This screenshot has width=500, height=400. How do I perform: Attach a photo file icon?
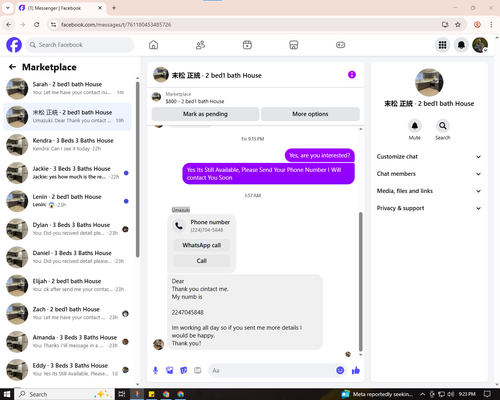coord(170,370)
